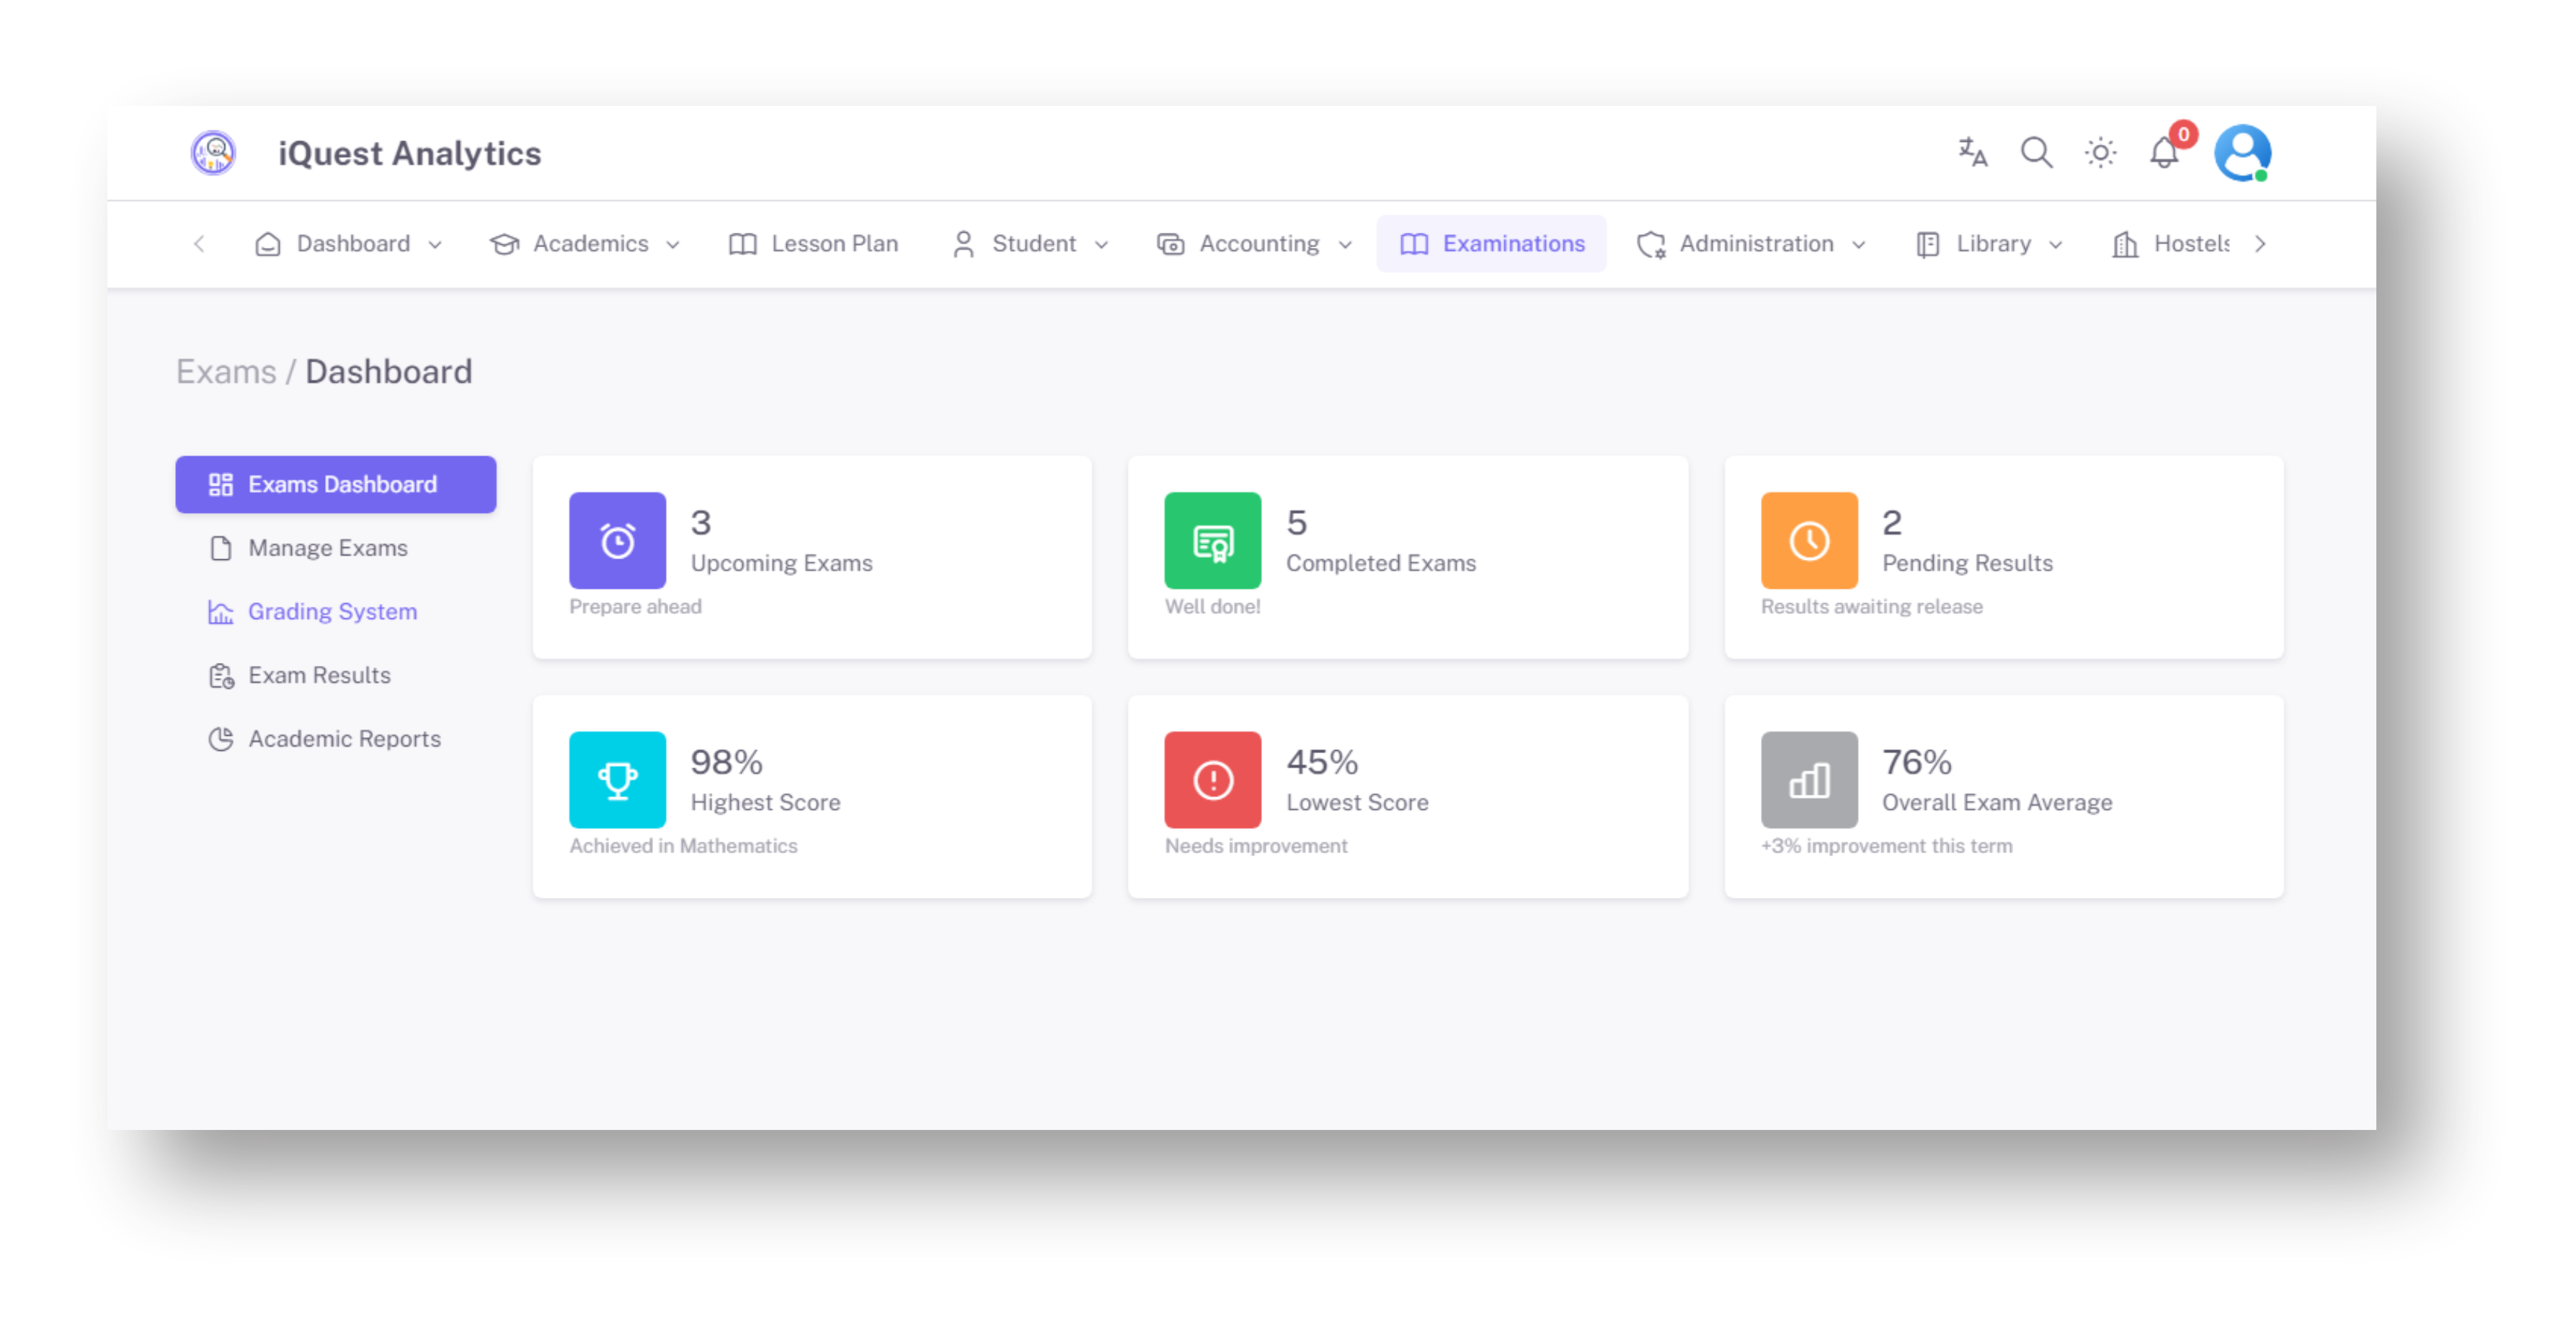Click the iQuest Analytics logo
Screen dimensions: 2576x1331
(x=213, y=153)
